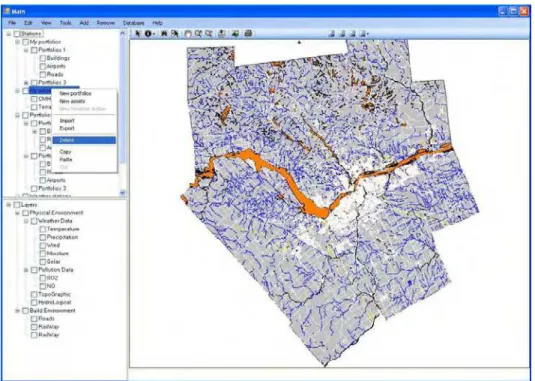535x381 pixels.
Task: Open the View menu
Action: (x=46, y=23)
